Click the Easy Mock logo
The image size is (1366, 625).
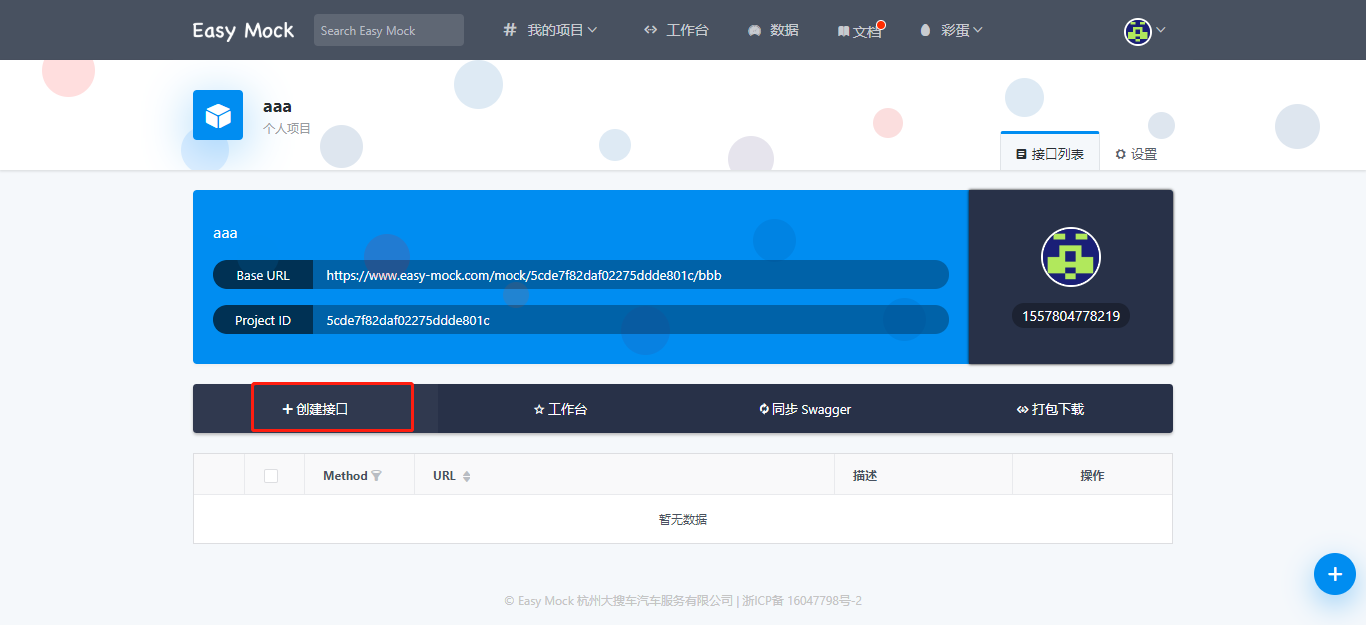tap(243, 30)
